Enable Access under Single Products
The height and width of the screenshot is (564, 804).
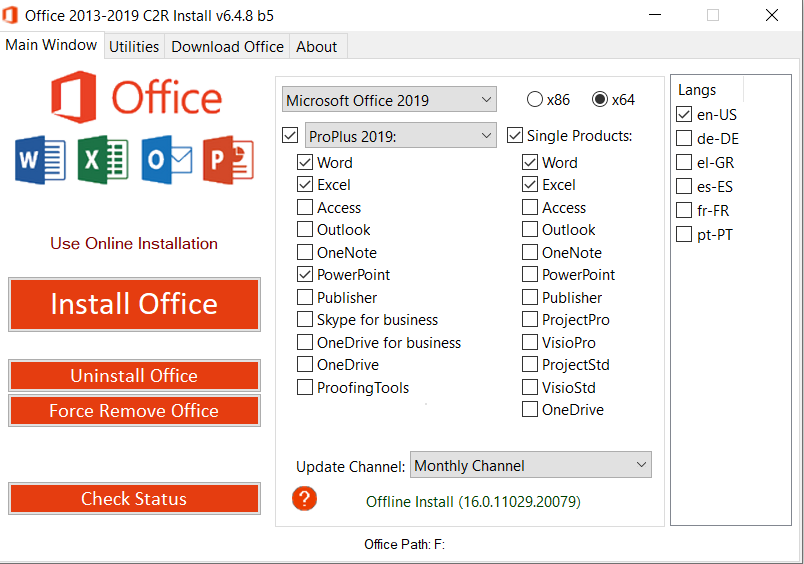pos(530,207)
